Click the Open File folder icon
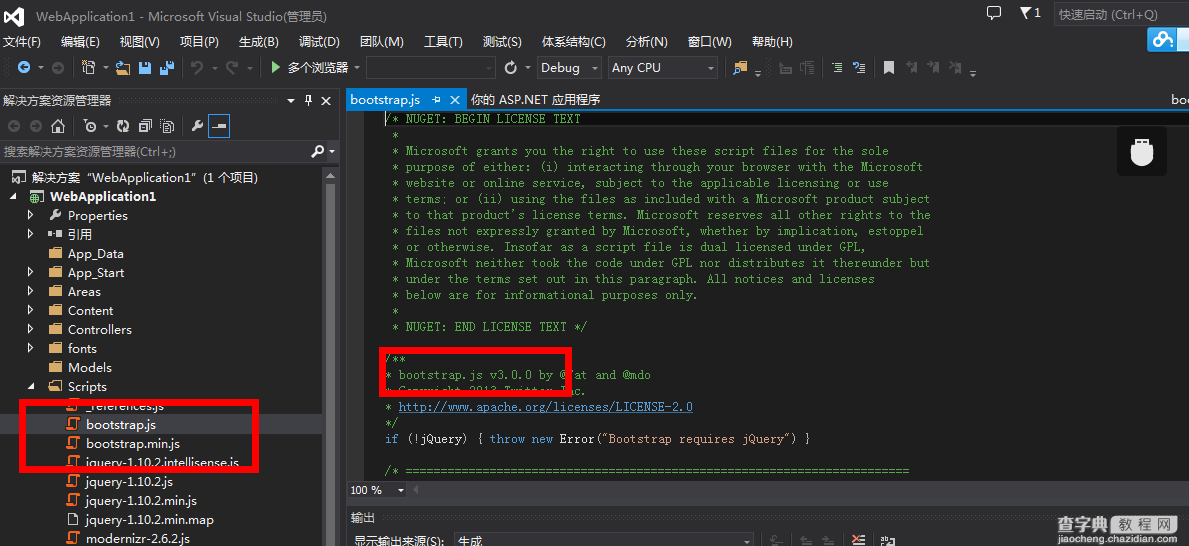1189x546 pixels. point(123,67)
